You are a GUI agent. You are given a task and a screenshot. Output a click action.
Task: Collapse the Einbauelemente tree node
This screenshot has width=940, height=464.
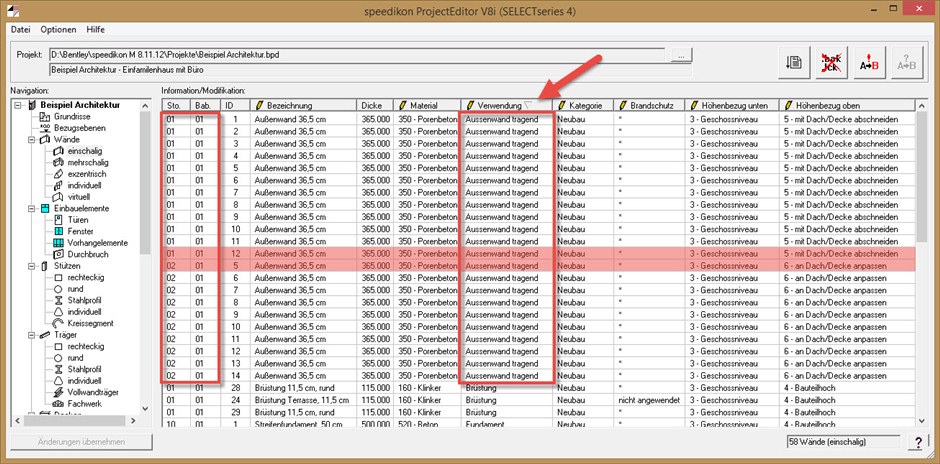[x=31, y=209]
